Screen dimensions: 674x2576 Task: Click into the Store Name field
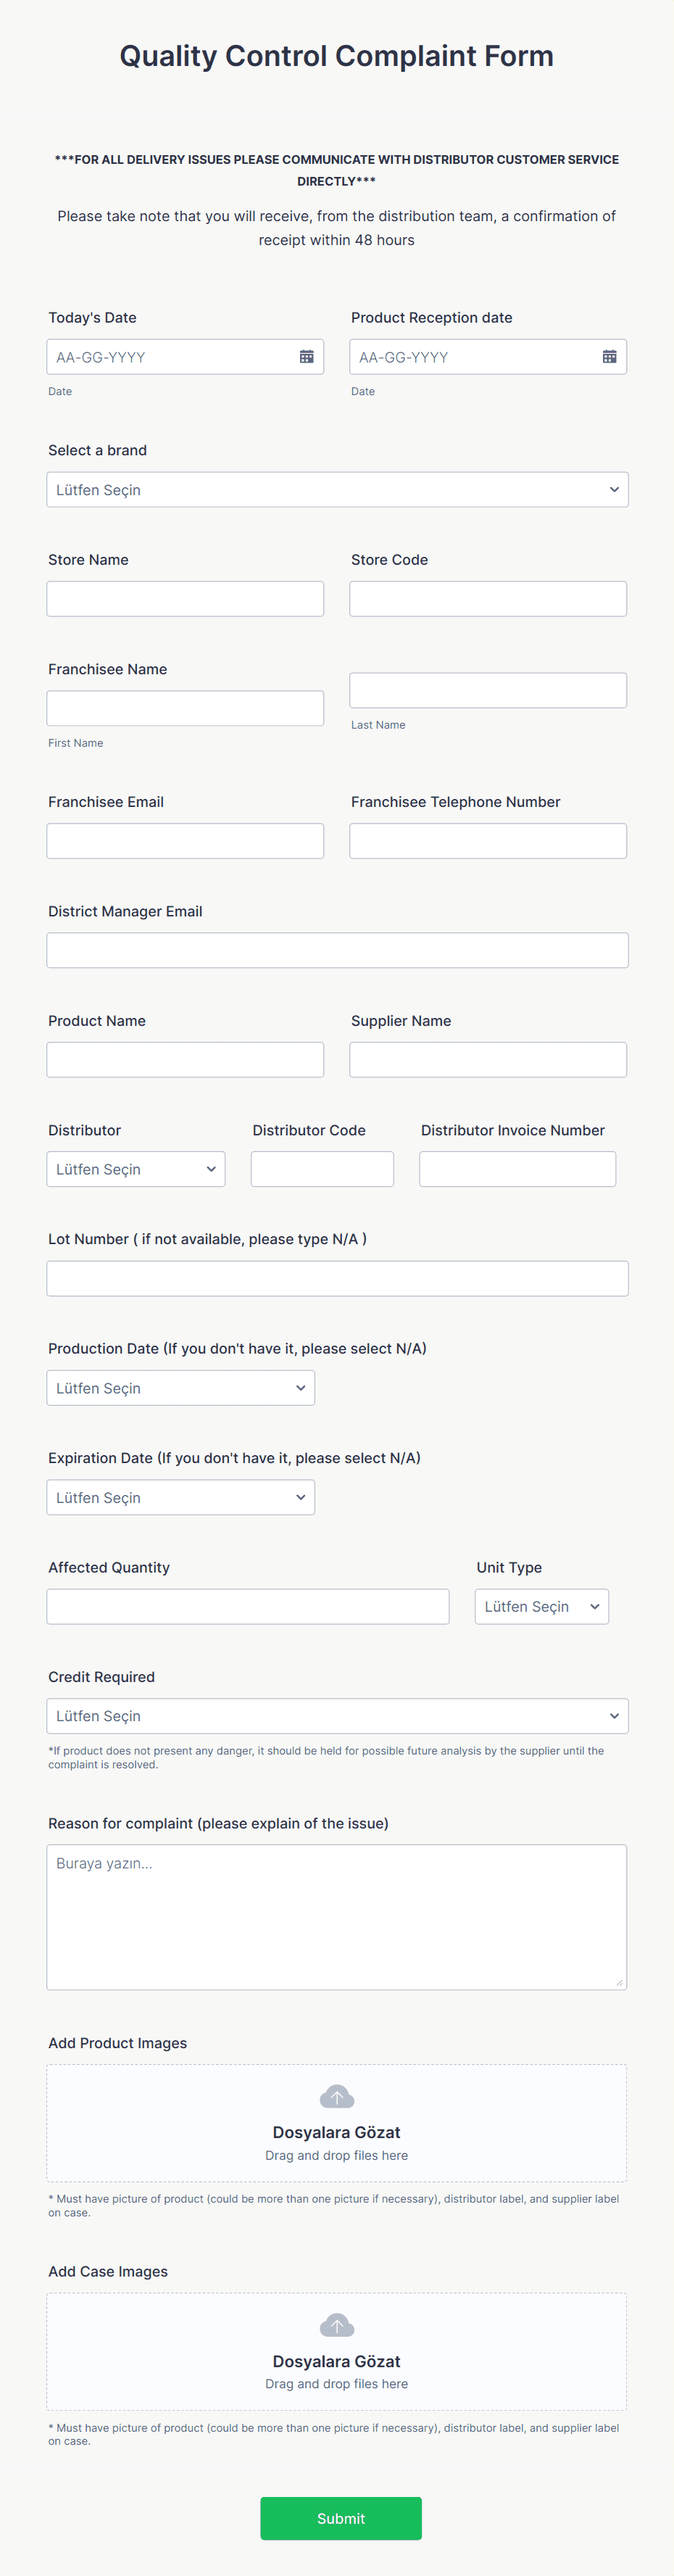click(x=185, y=598)
